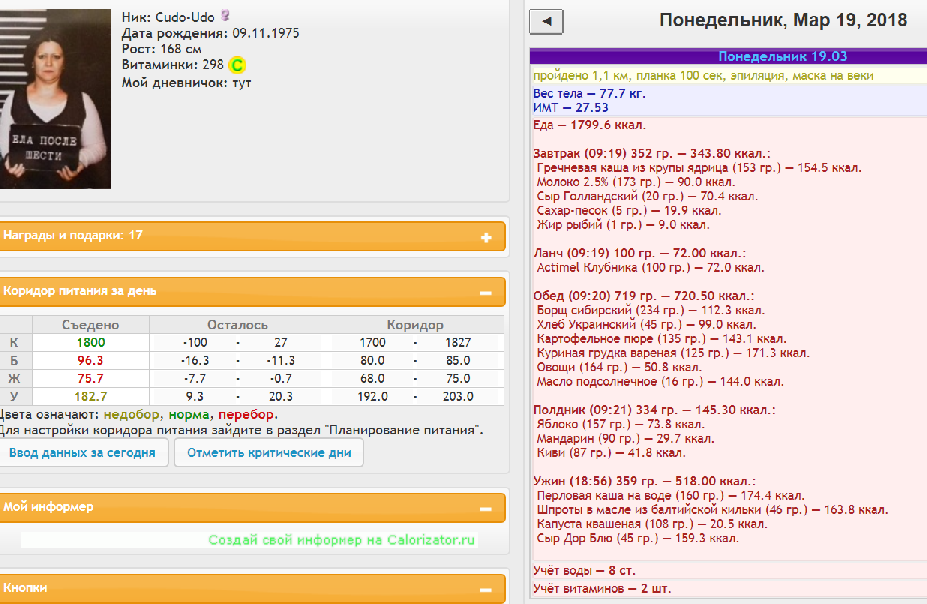Screen dimensions: 927x604
Task: Click Отметить критические дни button
Action: coord(269,453)
